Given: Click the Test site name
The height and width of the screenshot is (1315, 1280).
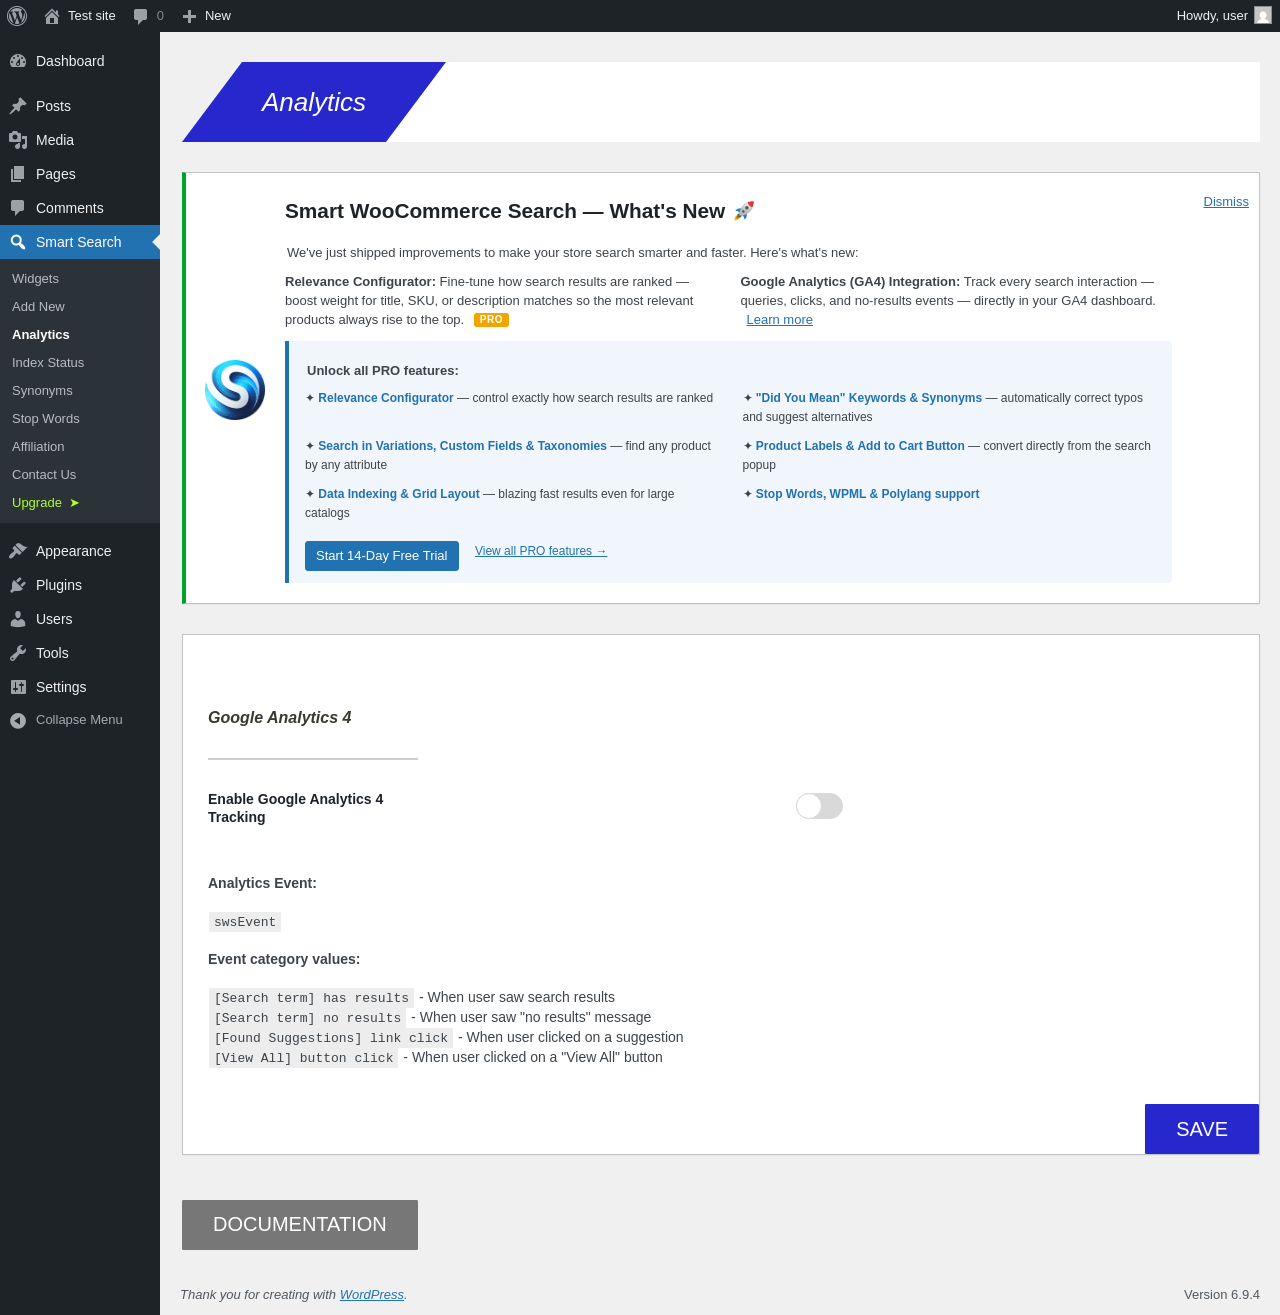Looking at the screenshot, I should [x=92, y=16].
